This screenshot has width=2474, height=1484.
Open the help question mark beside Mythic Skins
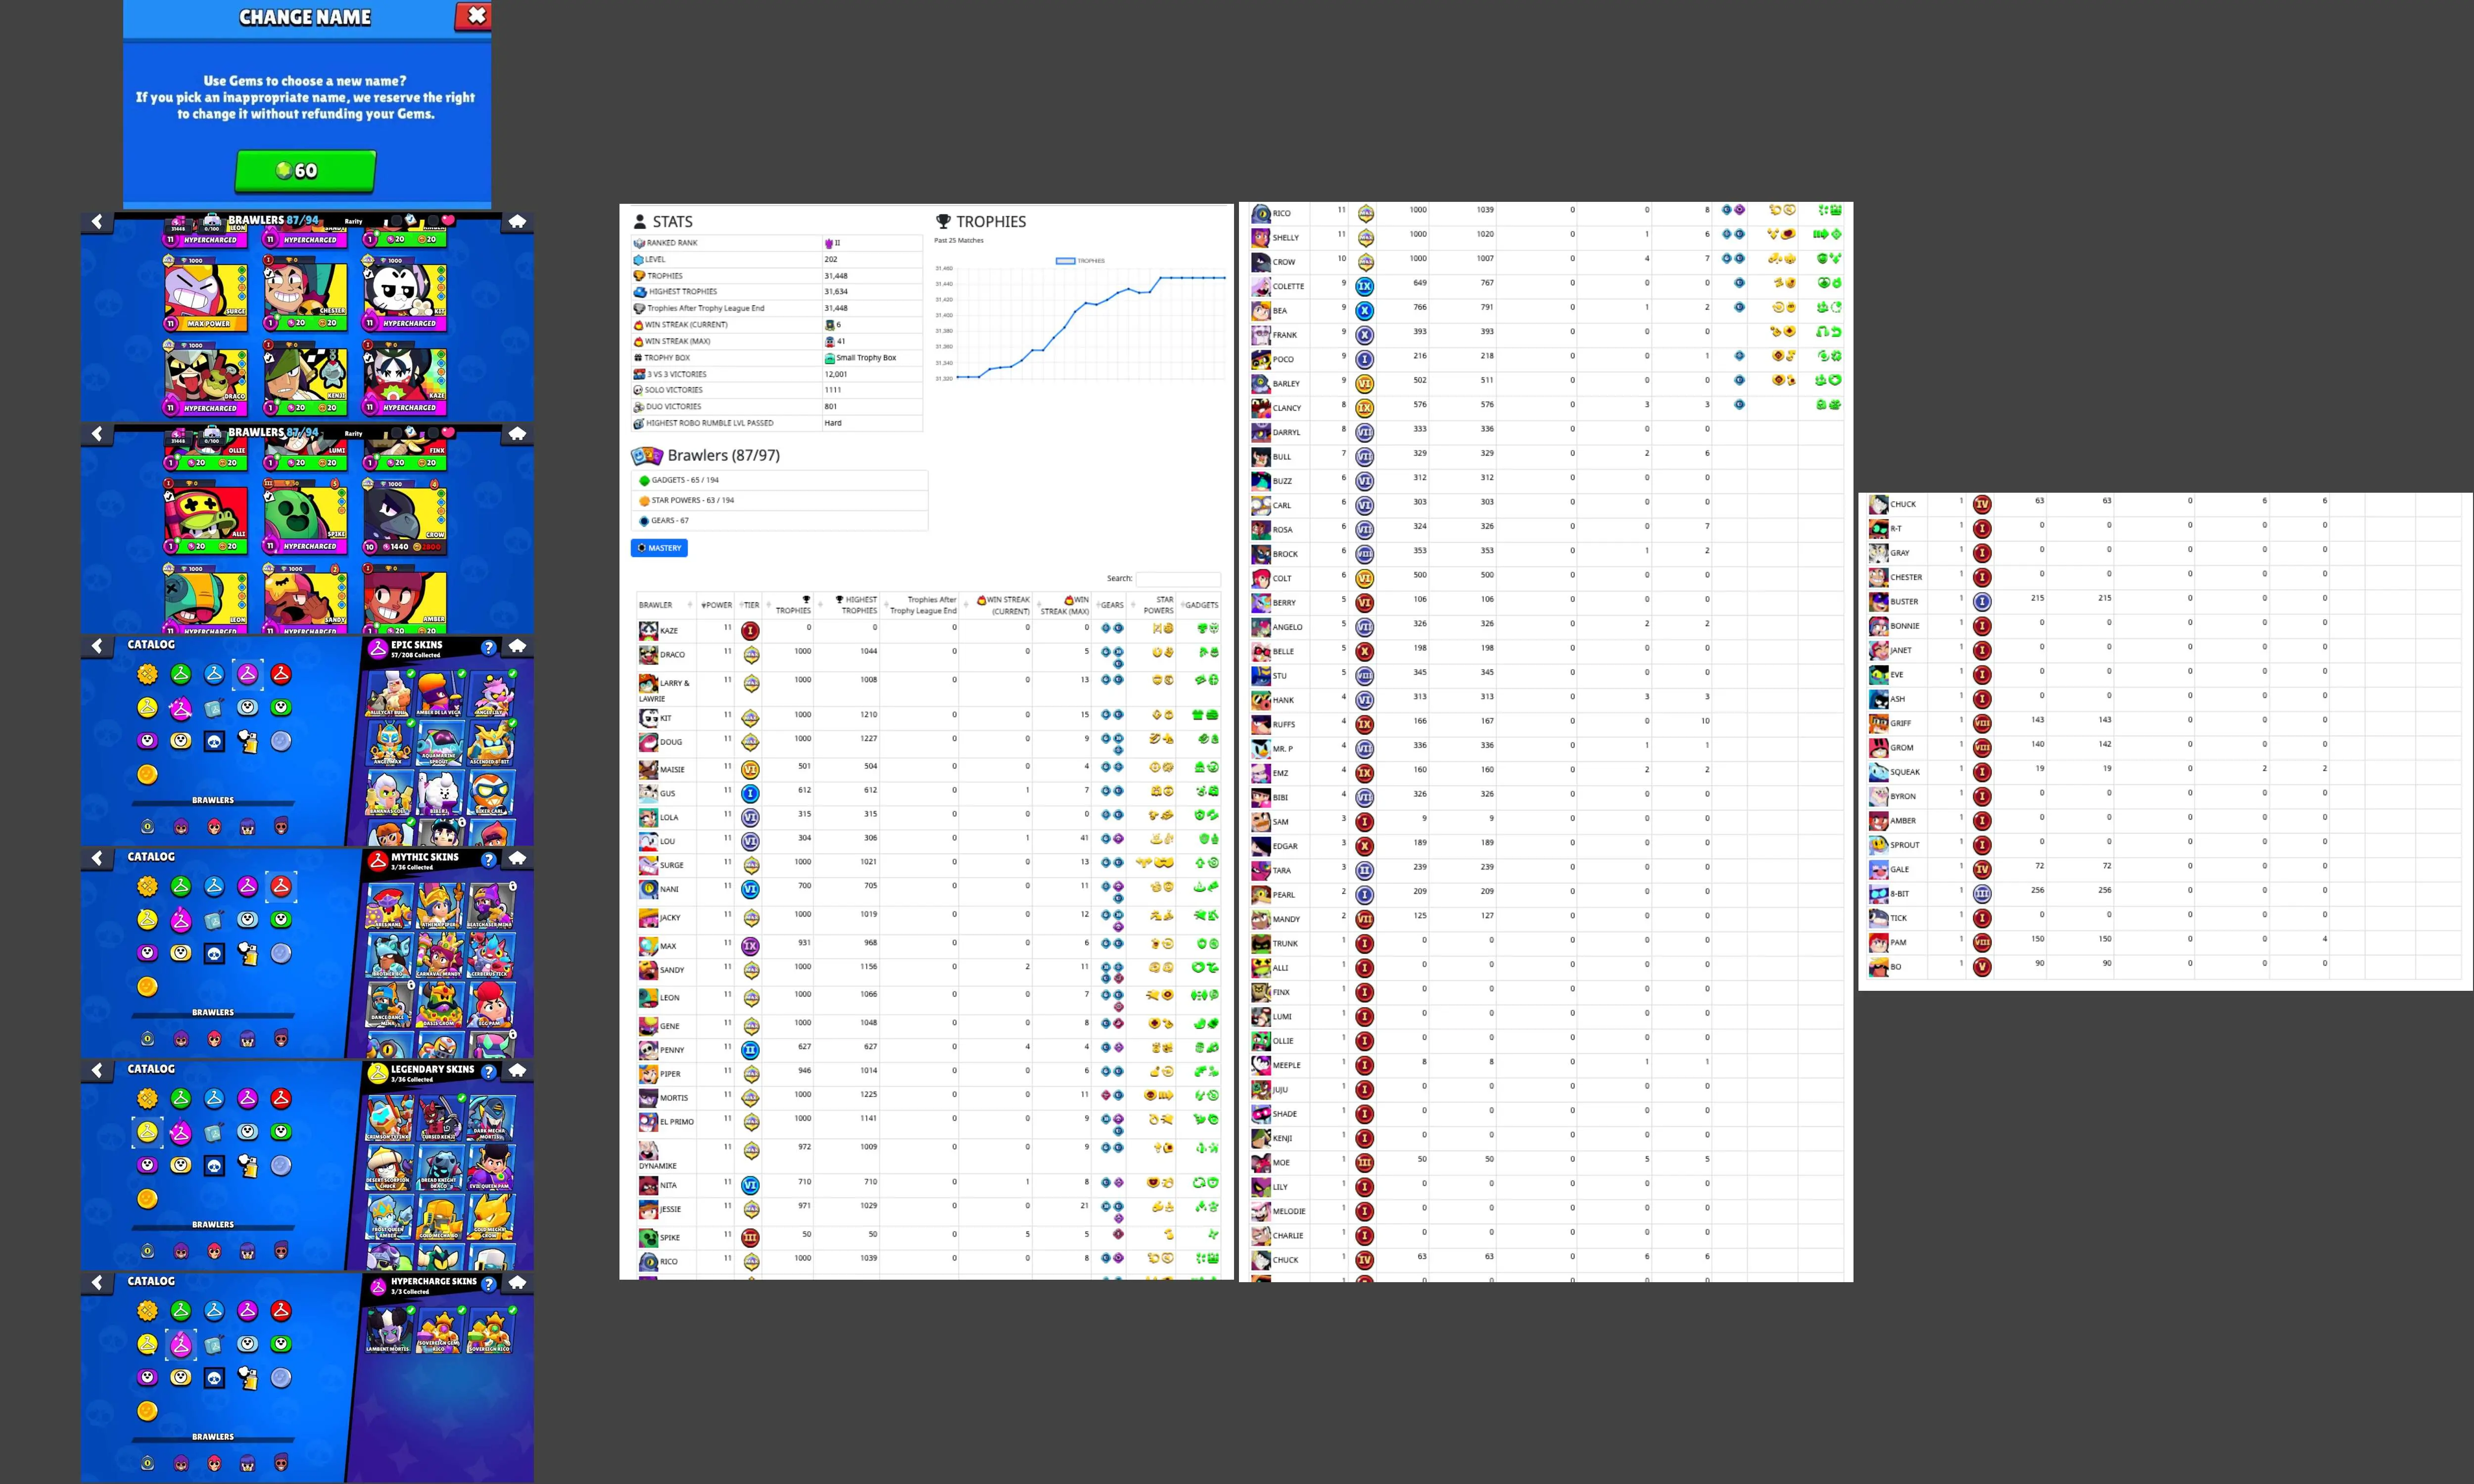click(x=488, y=859)
